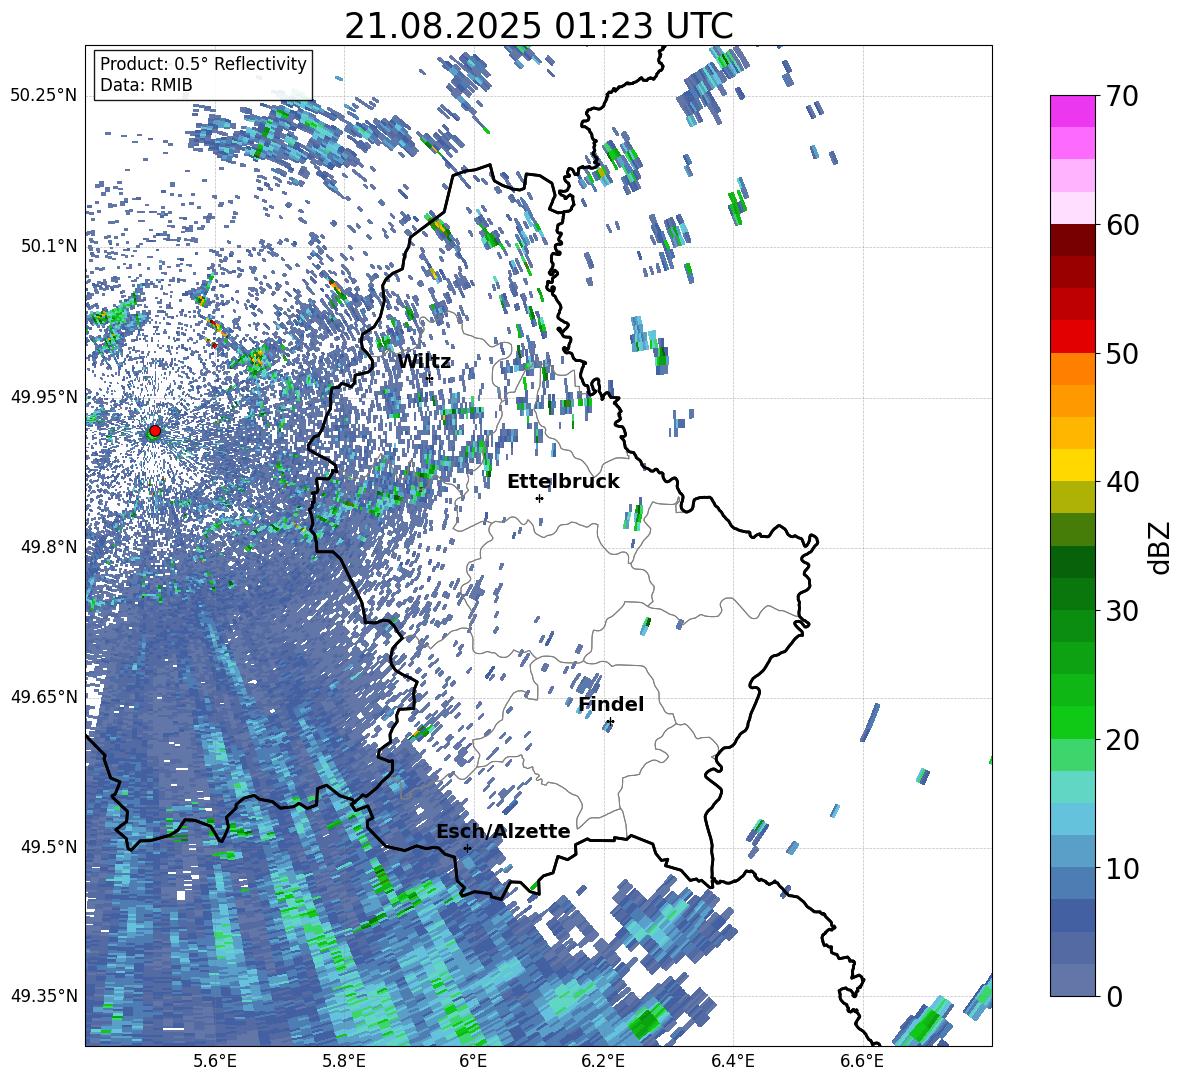
Task: Click the plot title 21.08.2025 01:23 UTC
Action: click(539, 26)
